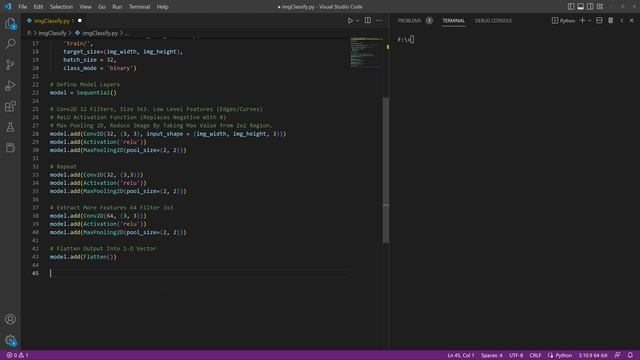The image size is (640, 360).
Task: Change end of line sequence CRLF
Action: click(x=535, y=355)
